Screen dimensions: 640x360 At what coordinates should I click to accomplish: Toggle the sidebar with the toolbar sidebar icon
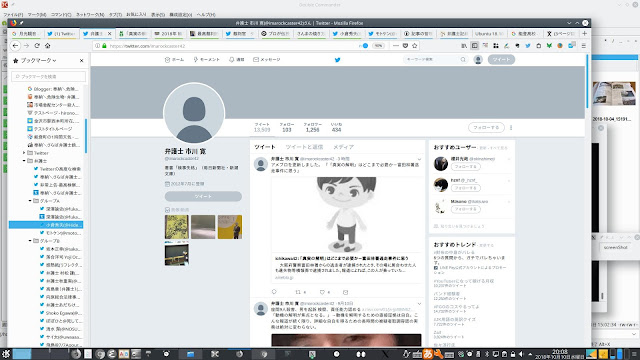pyautogui.click(x=475, y=46)
